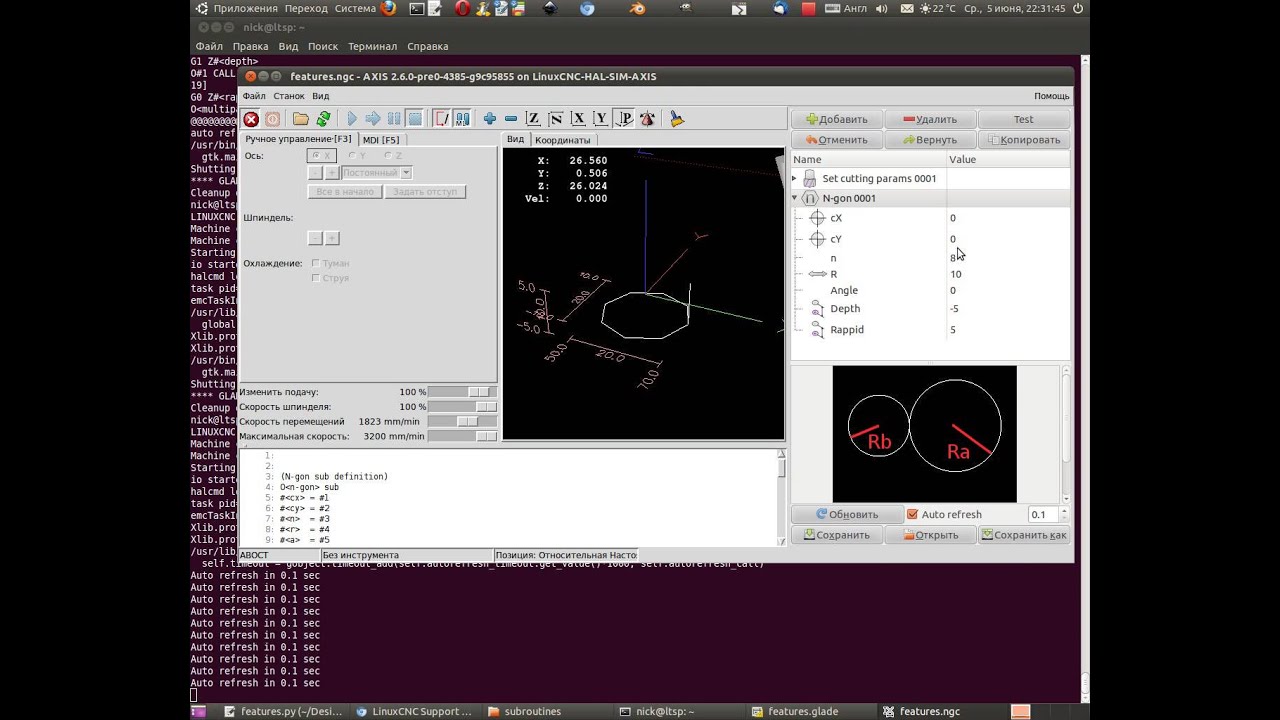Expand the Set cutting params 0001 row
The height and width of the screenshot is (720, 1280).
(795, 178)
